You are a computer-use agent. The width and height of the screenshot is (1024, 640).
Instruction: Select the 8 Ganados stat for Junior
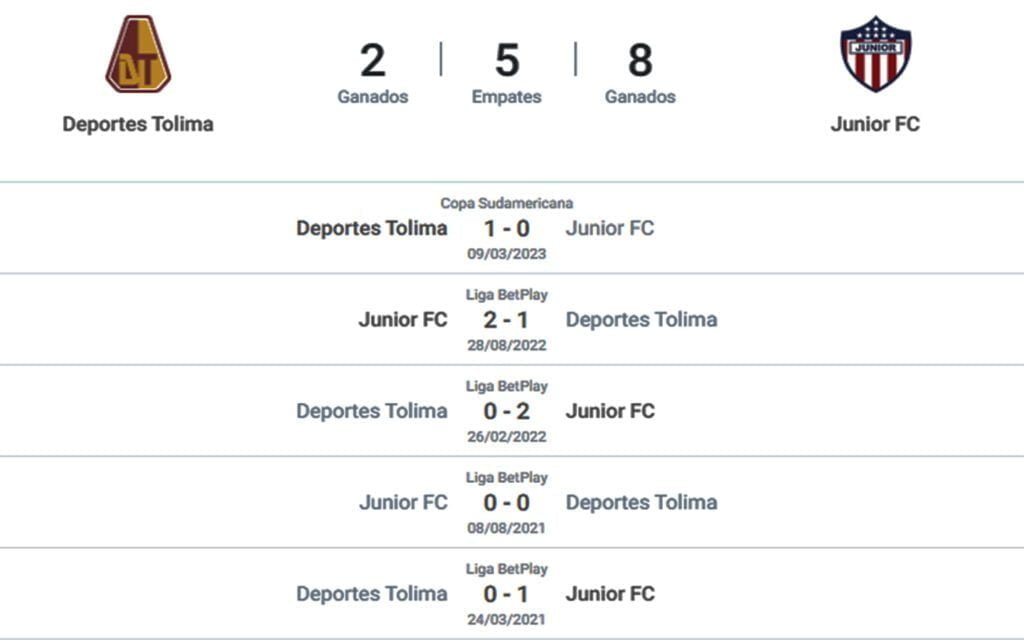click(640, 73)
